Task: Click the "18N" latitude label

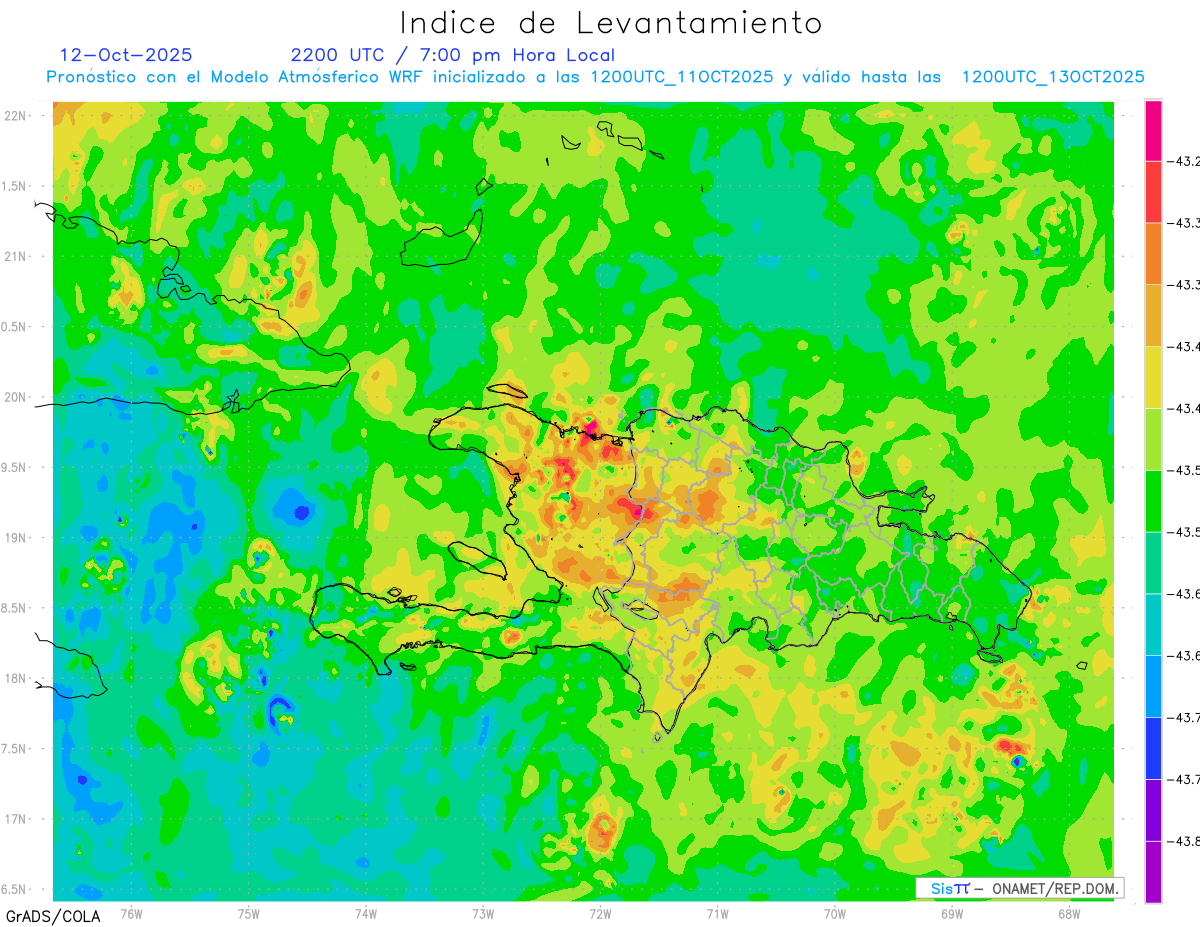Action: click(x=15, y=678)
